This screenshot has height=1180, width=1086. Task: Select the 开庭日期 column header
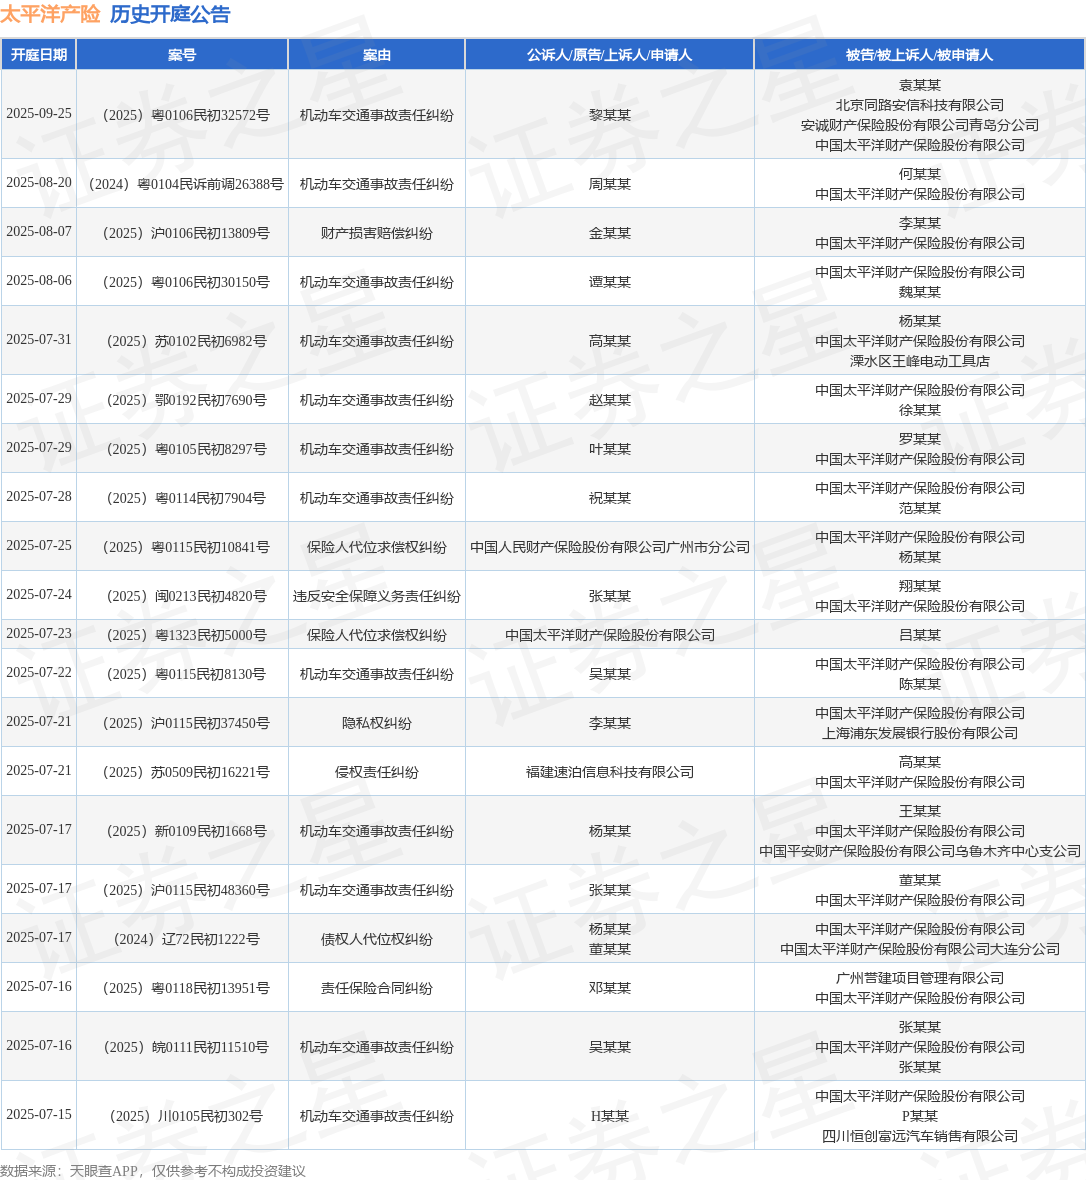tap(38, 55)
